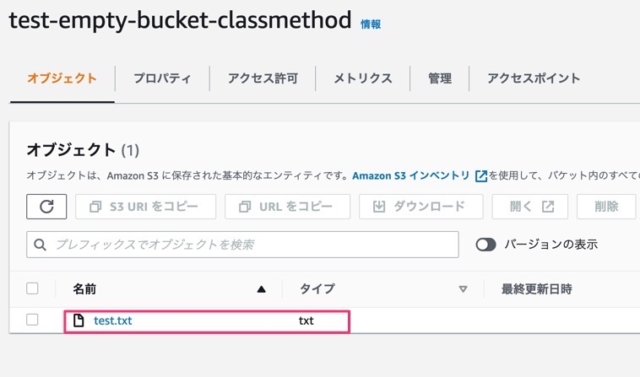Open the test.txt object link

click(113, 321)
